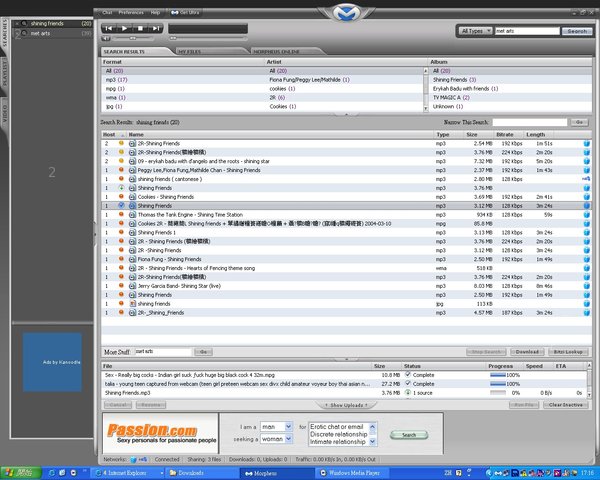Click cube icon on 2R-Shining Friends 2.54 MB row

(x=587, y=144)
